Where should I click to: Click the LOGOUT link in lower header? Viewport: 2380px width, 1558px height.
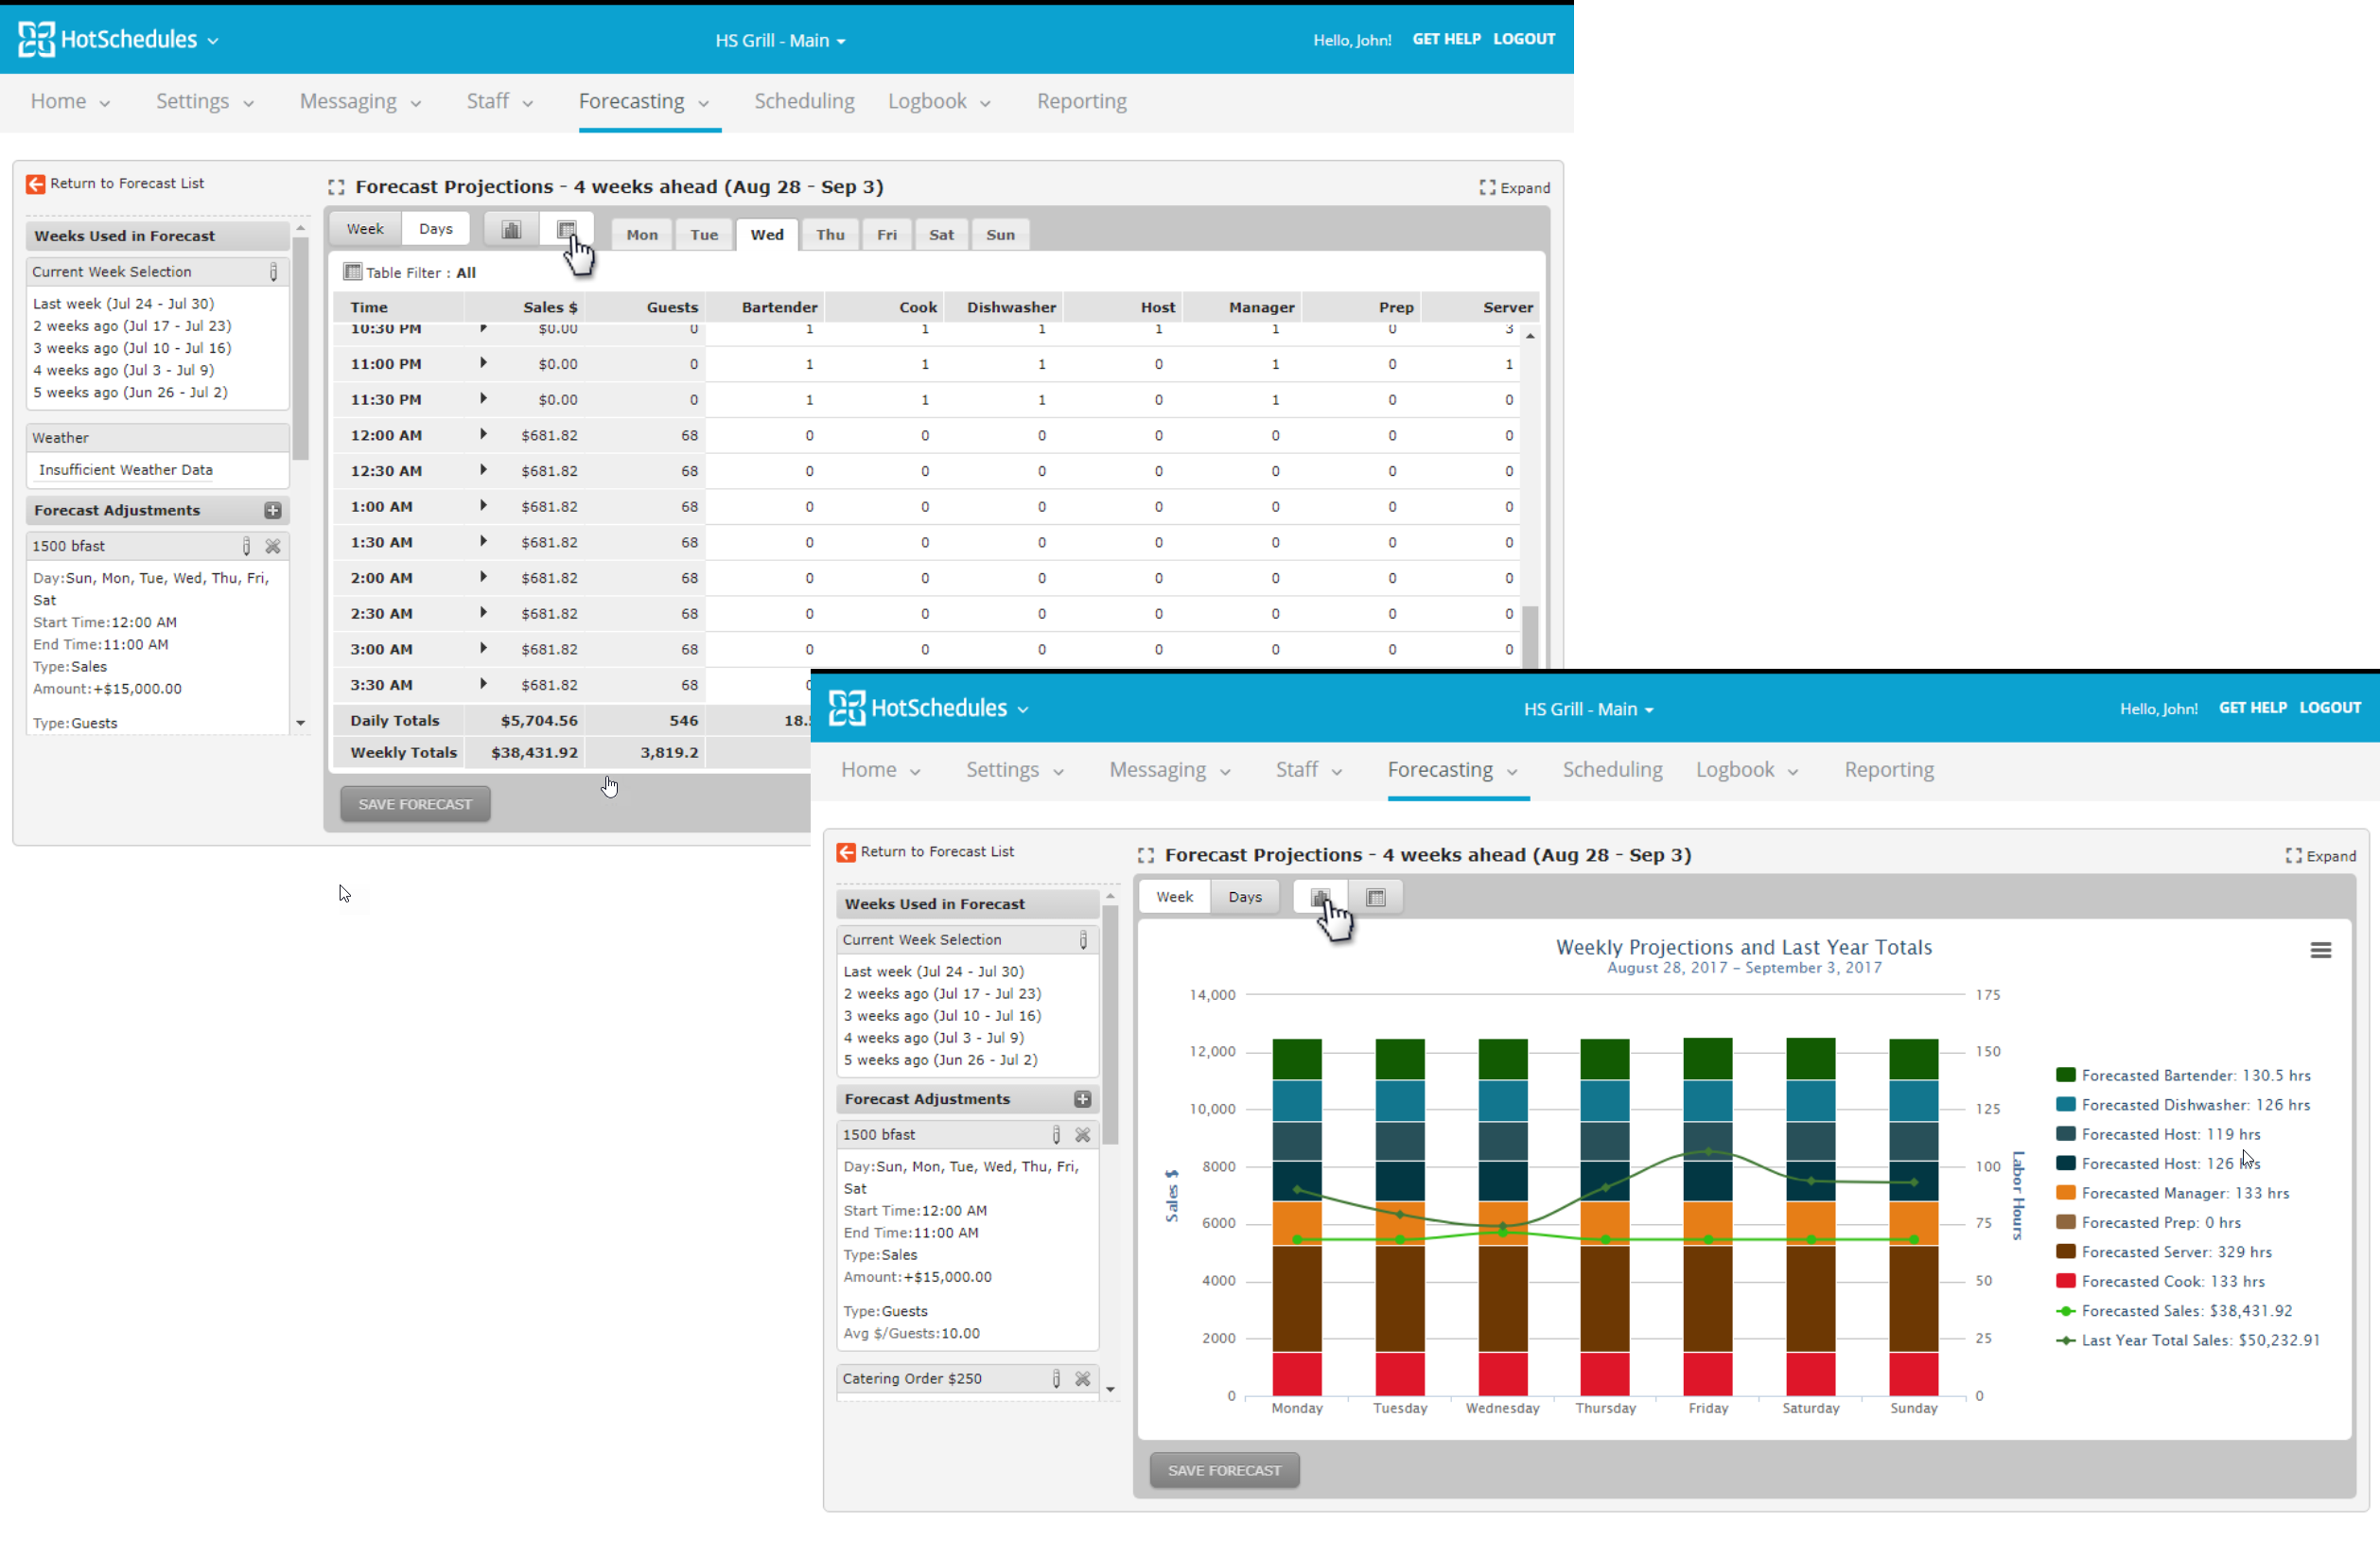click(x=2330, y=707)
